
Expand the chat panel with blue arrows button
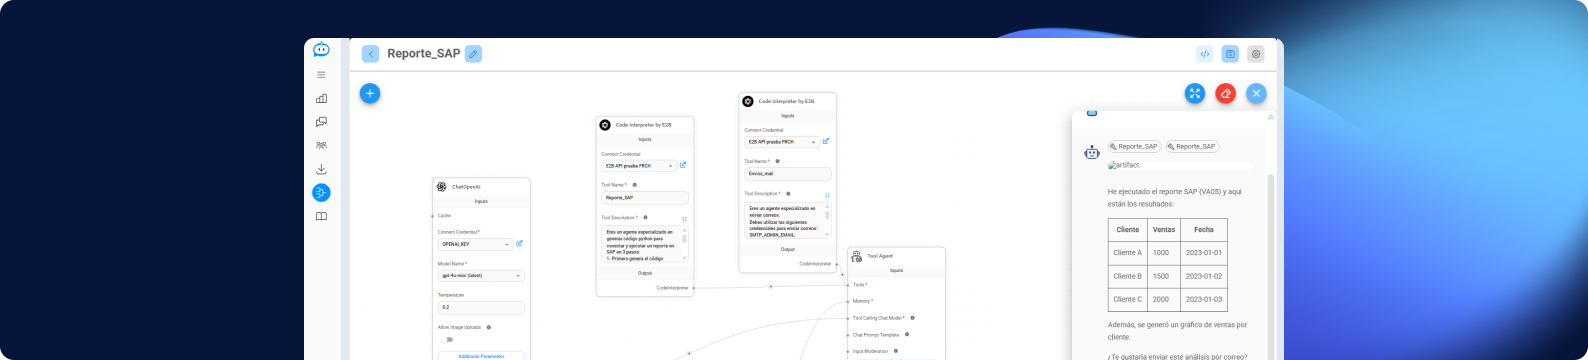[1195, 93]
